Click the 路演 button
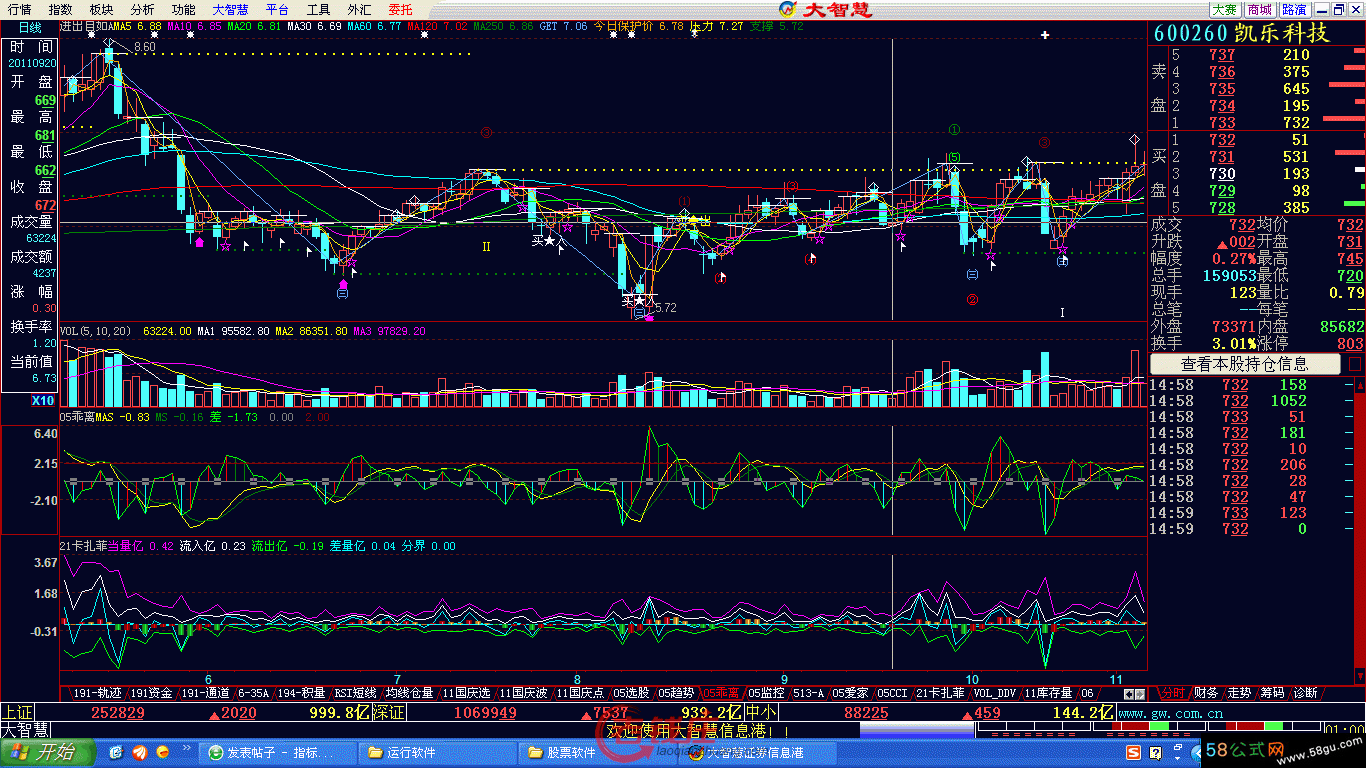The image size is (1366, 768). (x=1294, y=9)
